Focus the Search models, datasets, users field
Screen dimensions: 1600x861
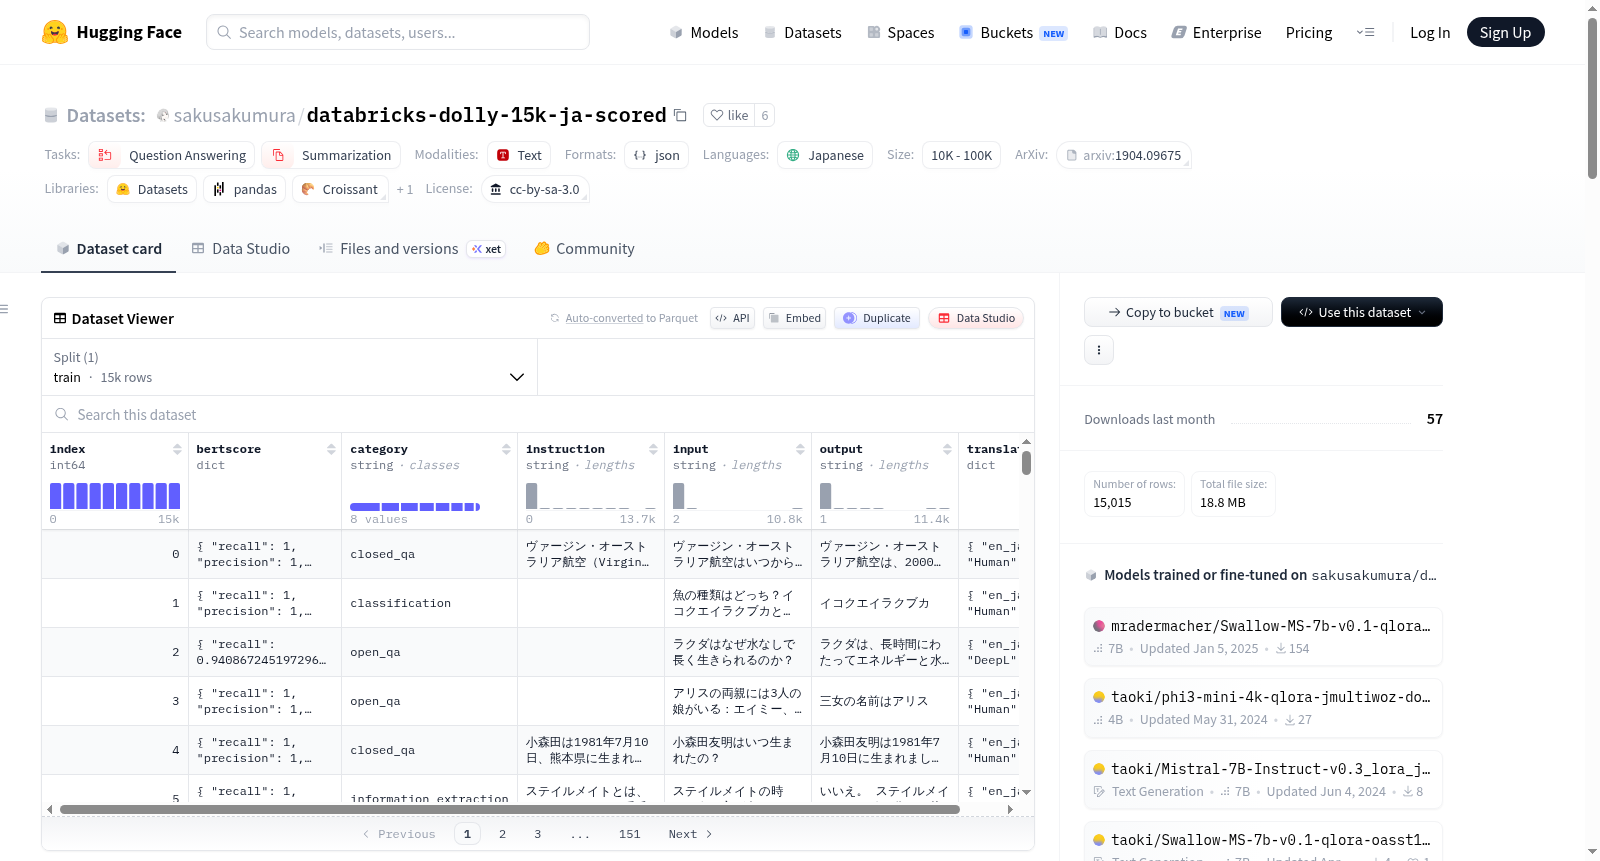click(x=398, y=32)
